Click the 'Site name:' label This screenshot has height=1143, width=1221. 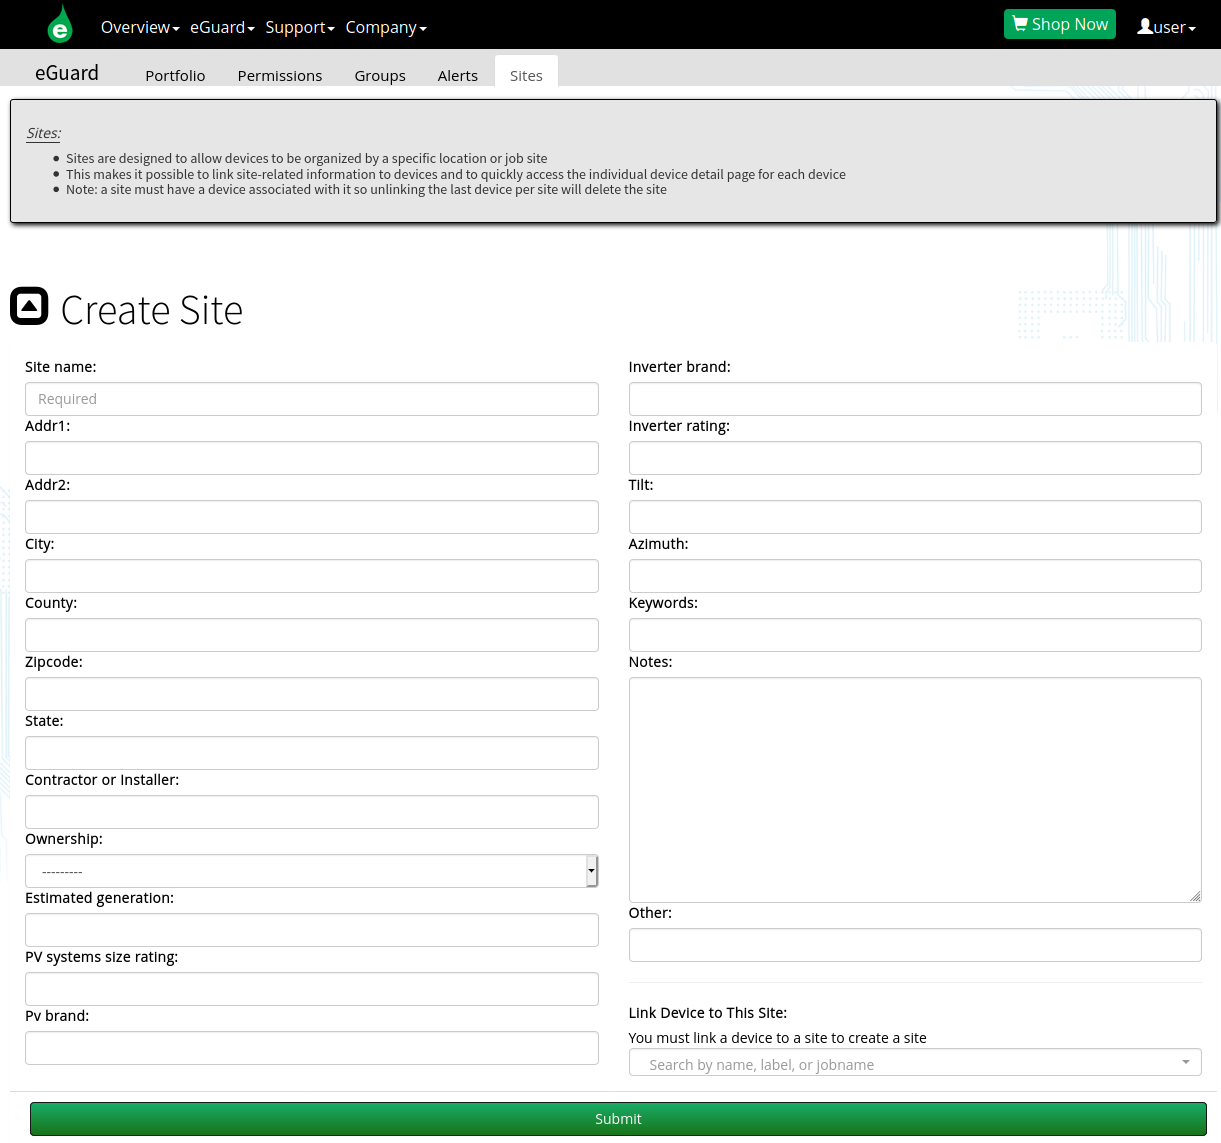coord(61,367)
